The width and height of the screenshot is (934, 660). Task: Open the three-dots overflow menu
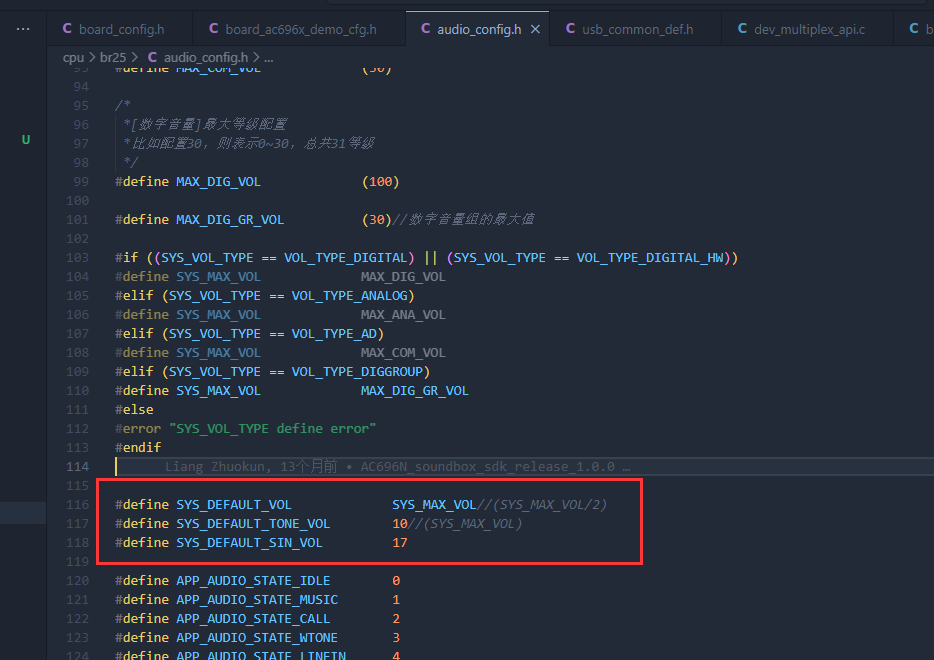(23, 29)
